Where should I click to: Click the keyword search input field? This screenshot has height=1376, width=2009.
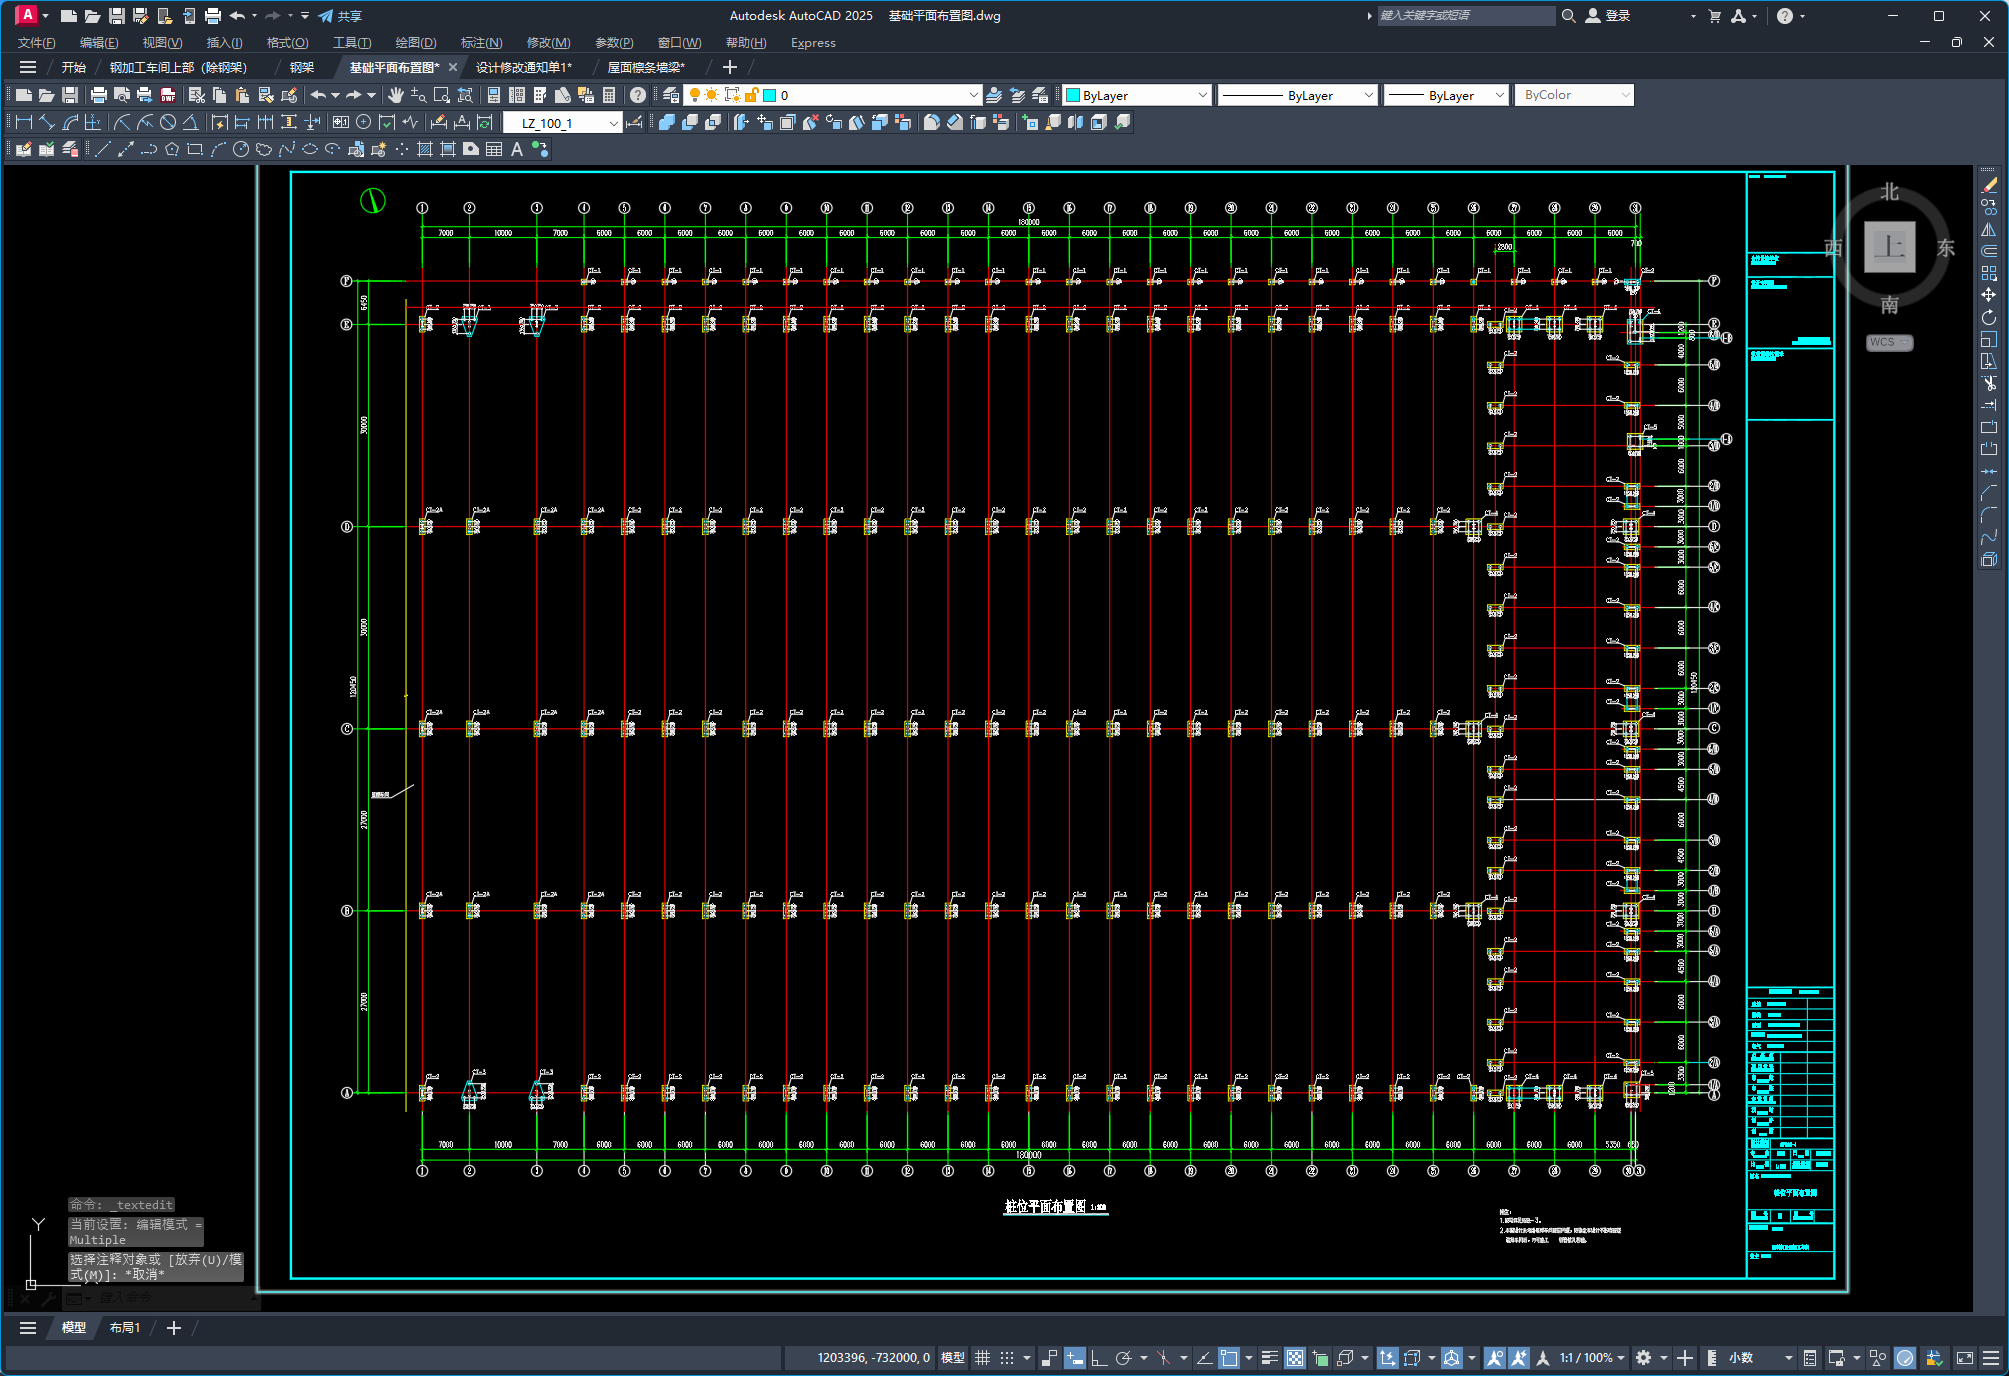pyautogui.click(x=1465, y=15)
